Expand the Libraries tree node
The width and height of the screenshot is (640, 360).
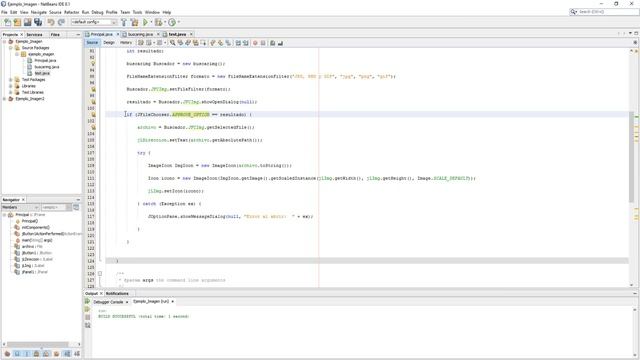pos(11,86)
